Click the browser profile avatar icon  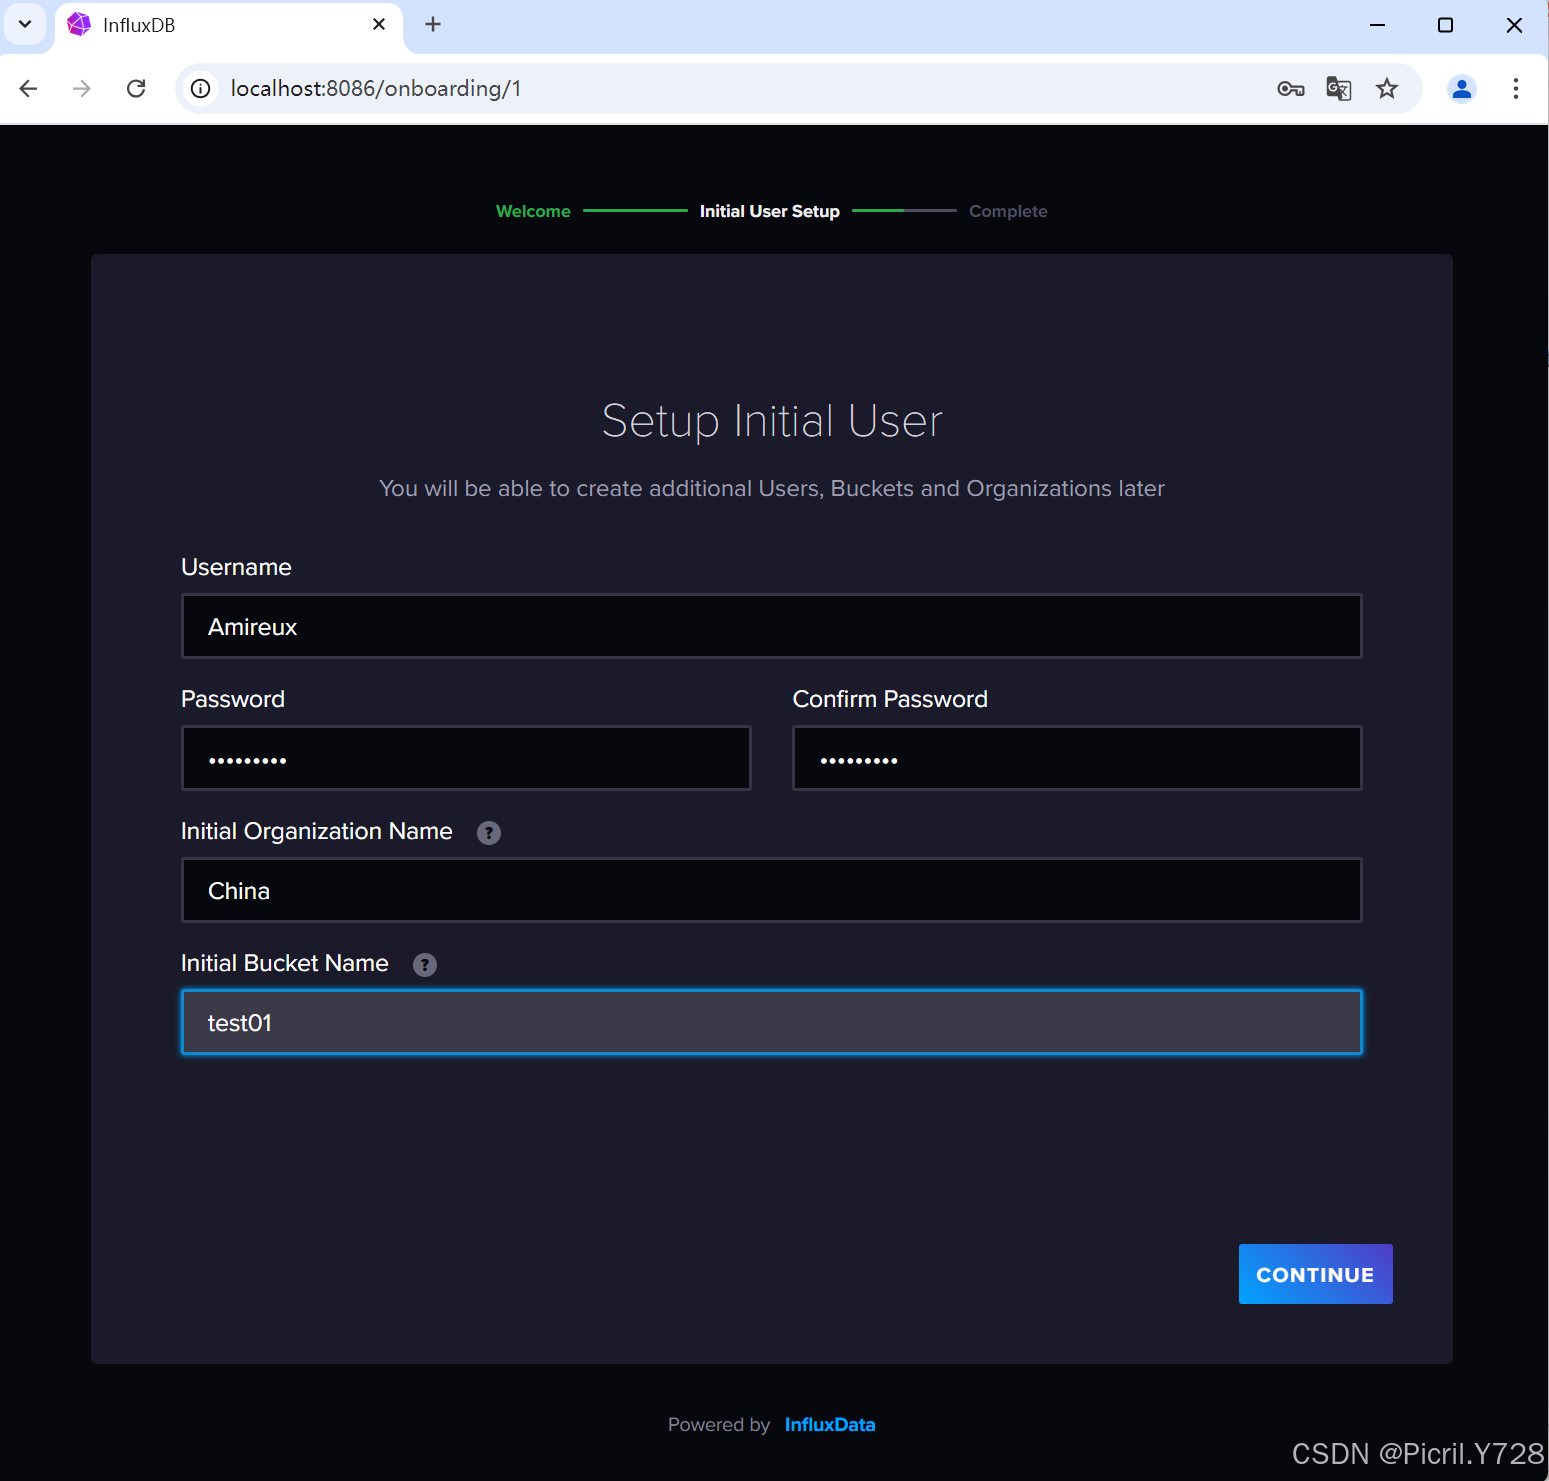[x=1462, y=88]
